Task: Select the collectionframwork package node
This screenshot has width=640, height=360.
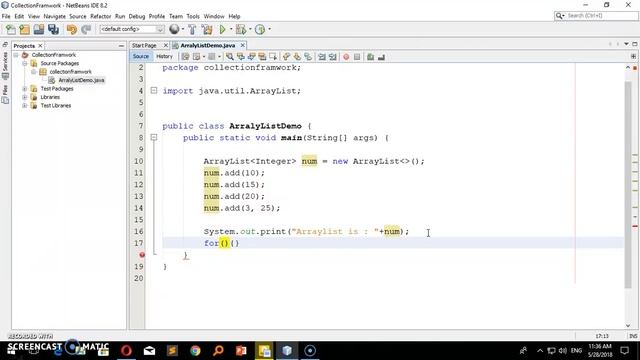Action: 70,72
